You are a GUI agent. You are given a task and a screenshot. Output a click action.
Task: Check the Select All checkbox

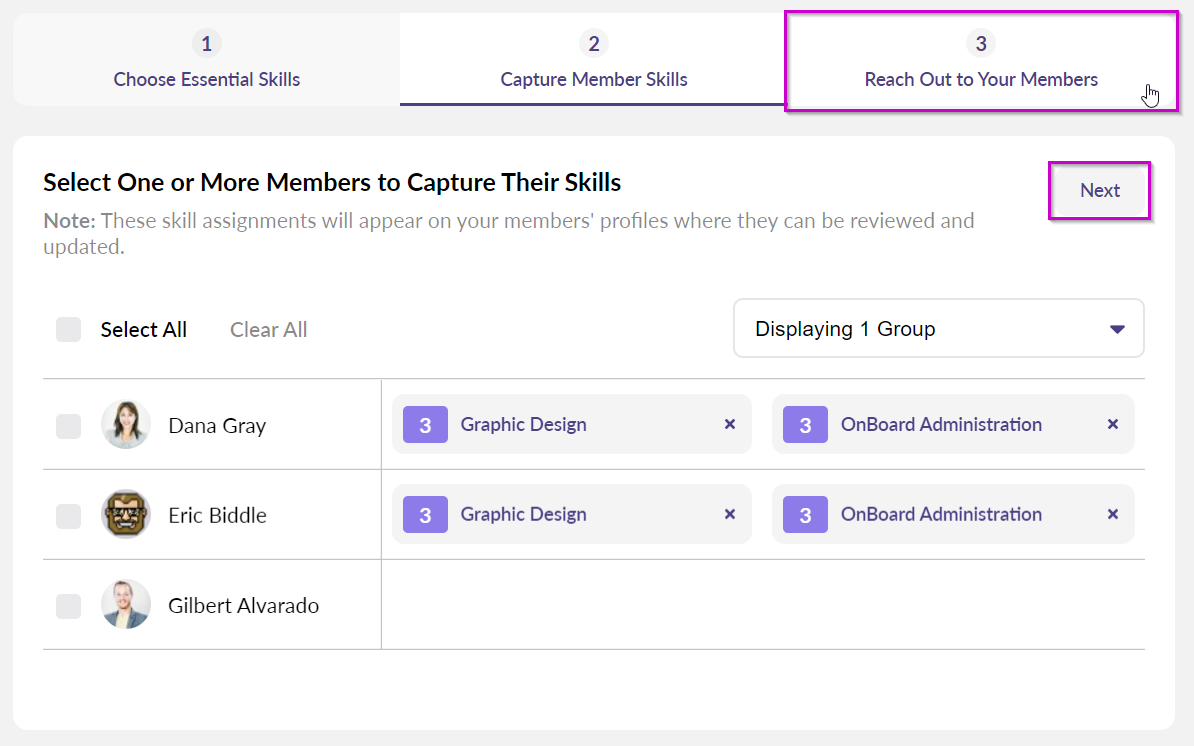[x=68, y=330]
